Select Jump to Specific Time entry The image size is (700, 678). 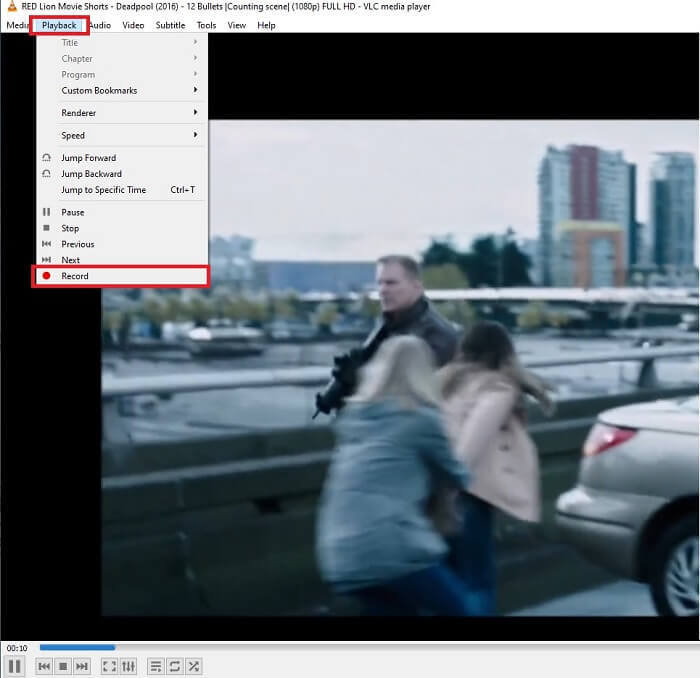click(122, 190)
